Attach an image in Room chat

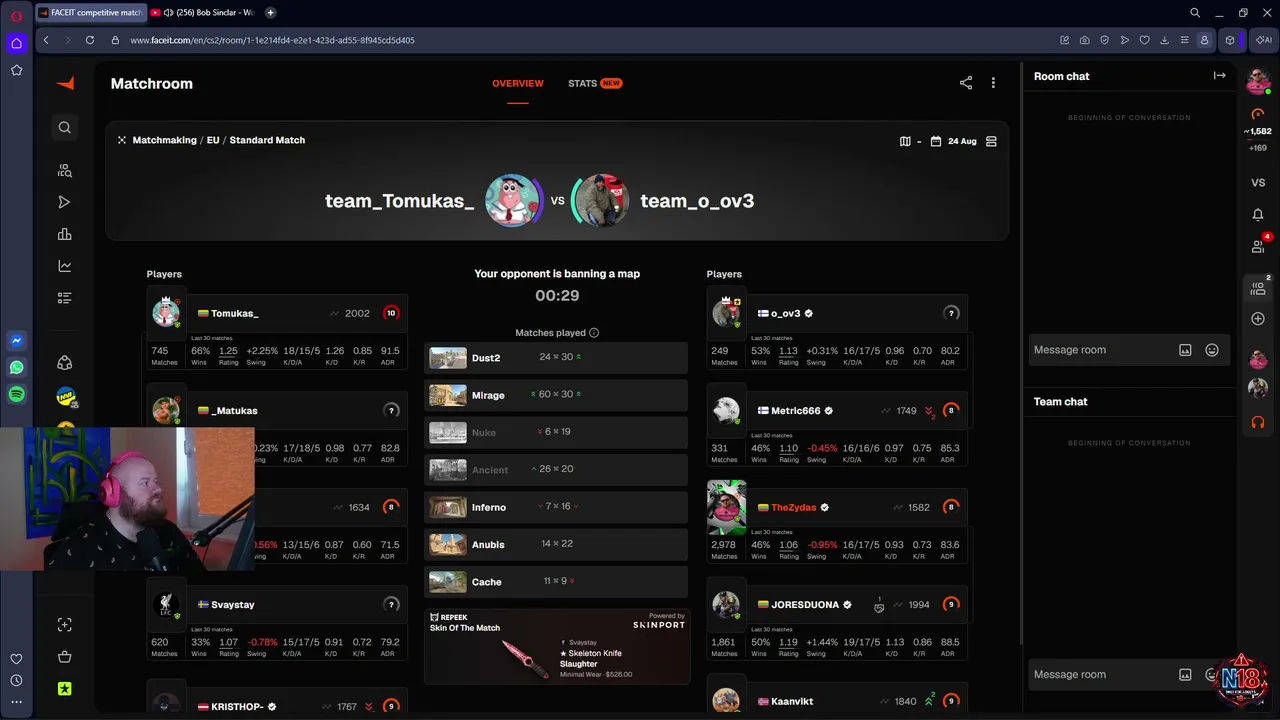point(1185,350)
